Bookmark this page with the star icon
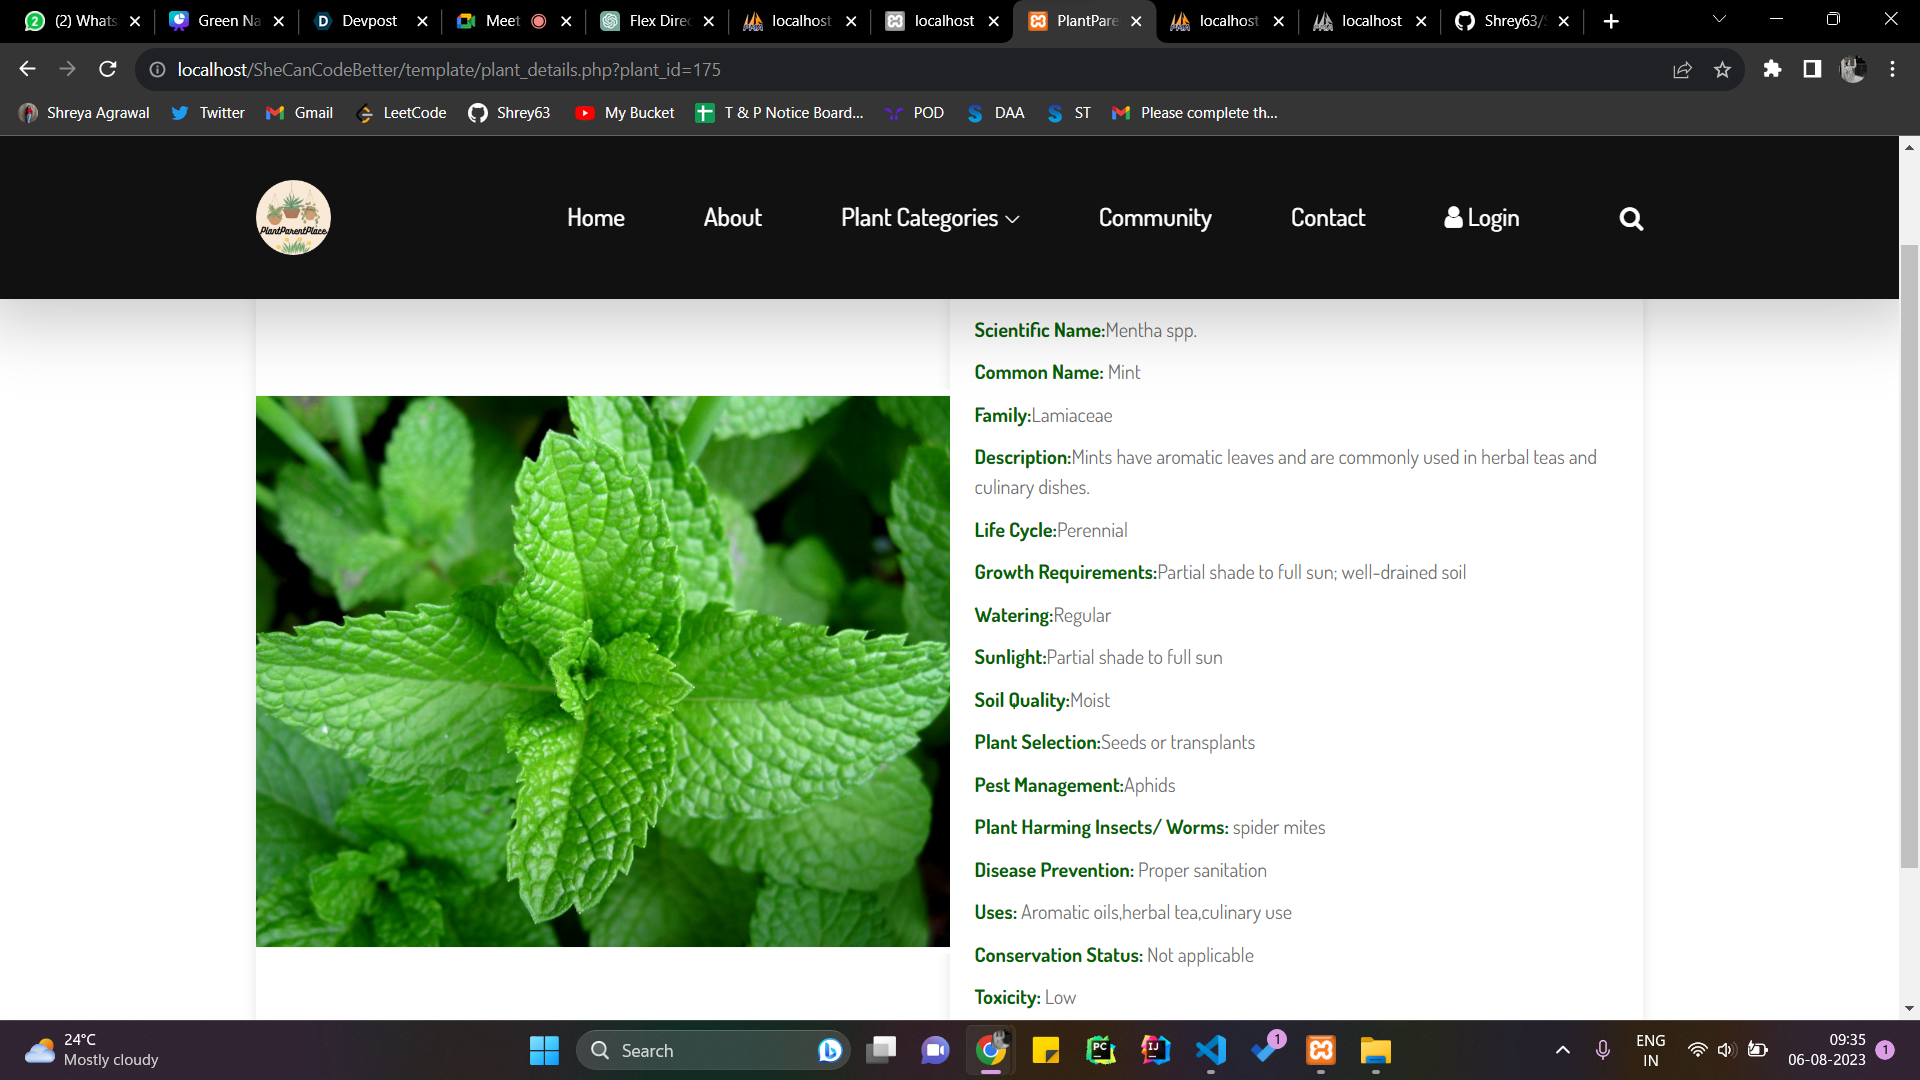The width and height of the screenshot is (1920, 1080). point(1722,69)
